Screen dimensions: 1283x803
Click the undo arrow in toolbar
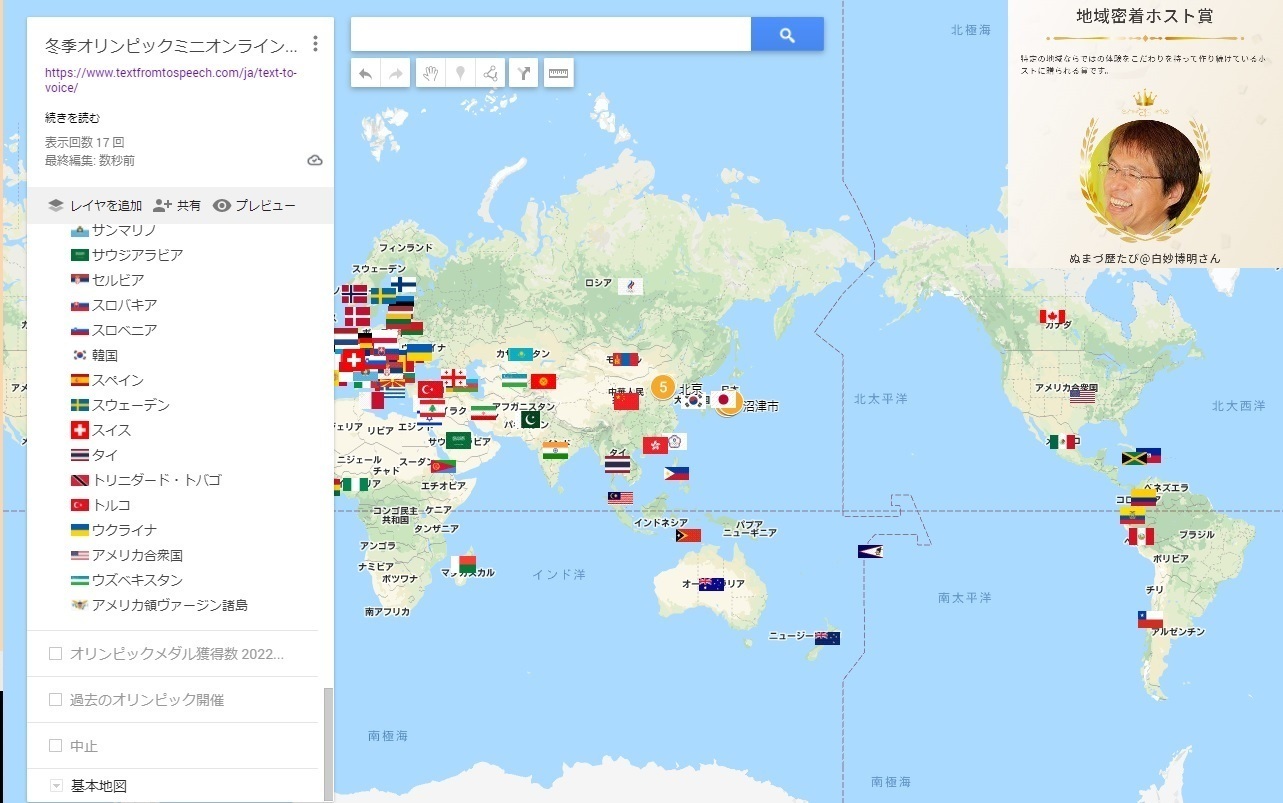point(366,73)
